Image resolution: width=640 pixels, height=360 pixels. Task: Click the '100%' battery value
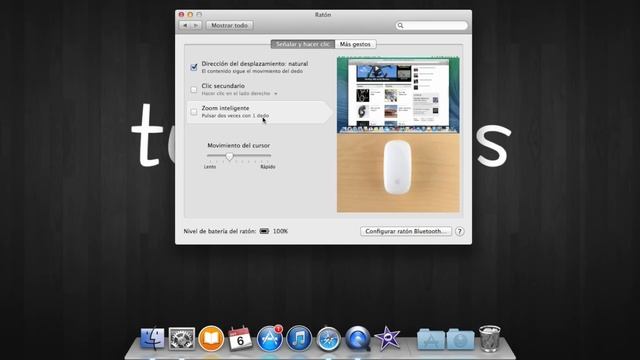tap(280, 231)
